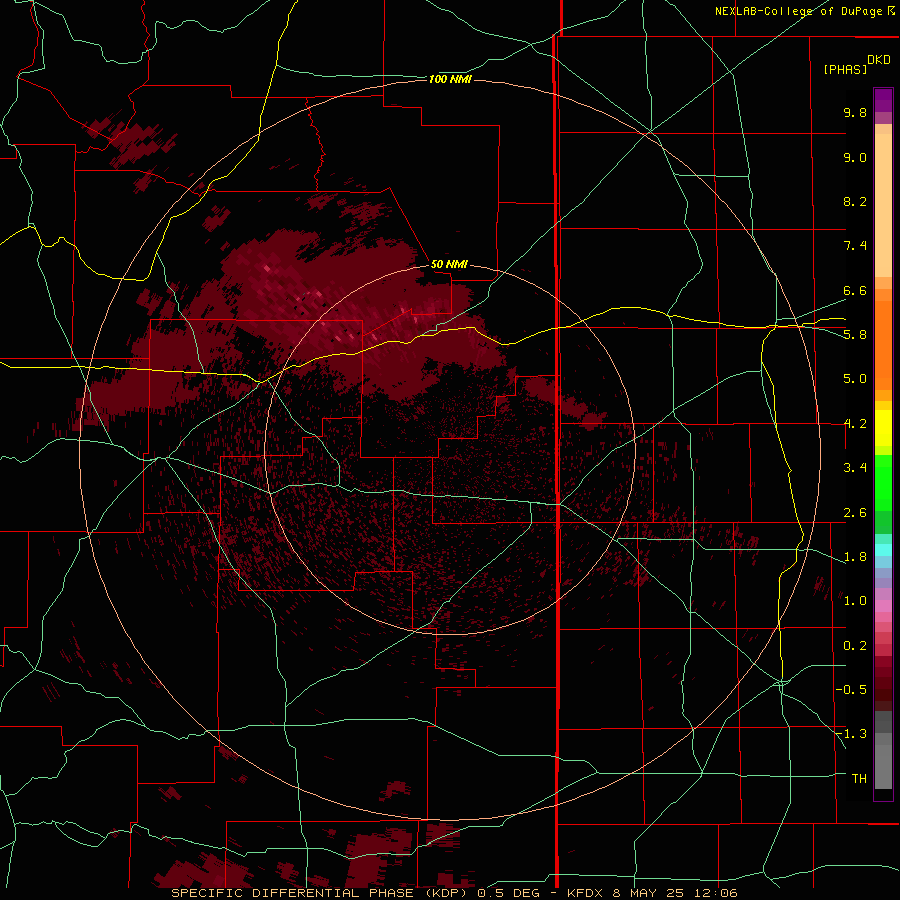This screenshot has width=900, height=900.
Task: Click the 1.0 value on the color scale
Action: click(855, 601)
